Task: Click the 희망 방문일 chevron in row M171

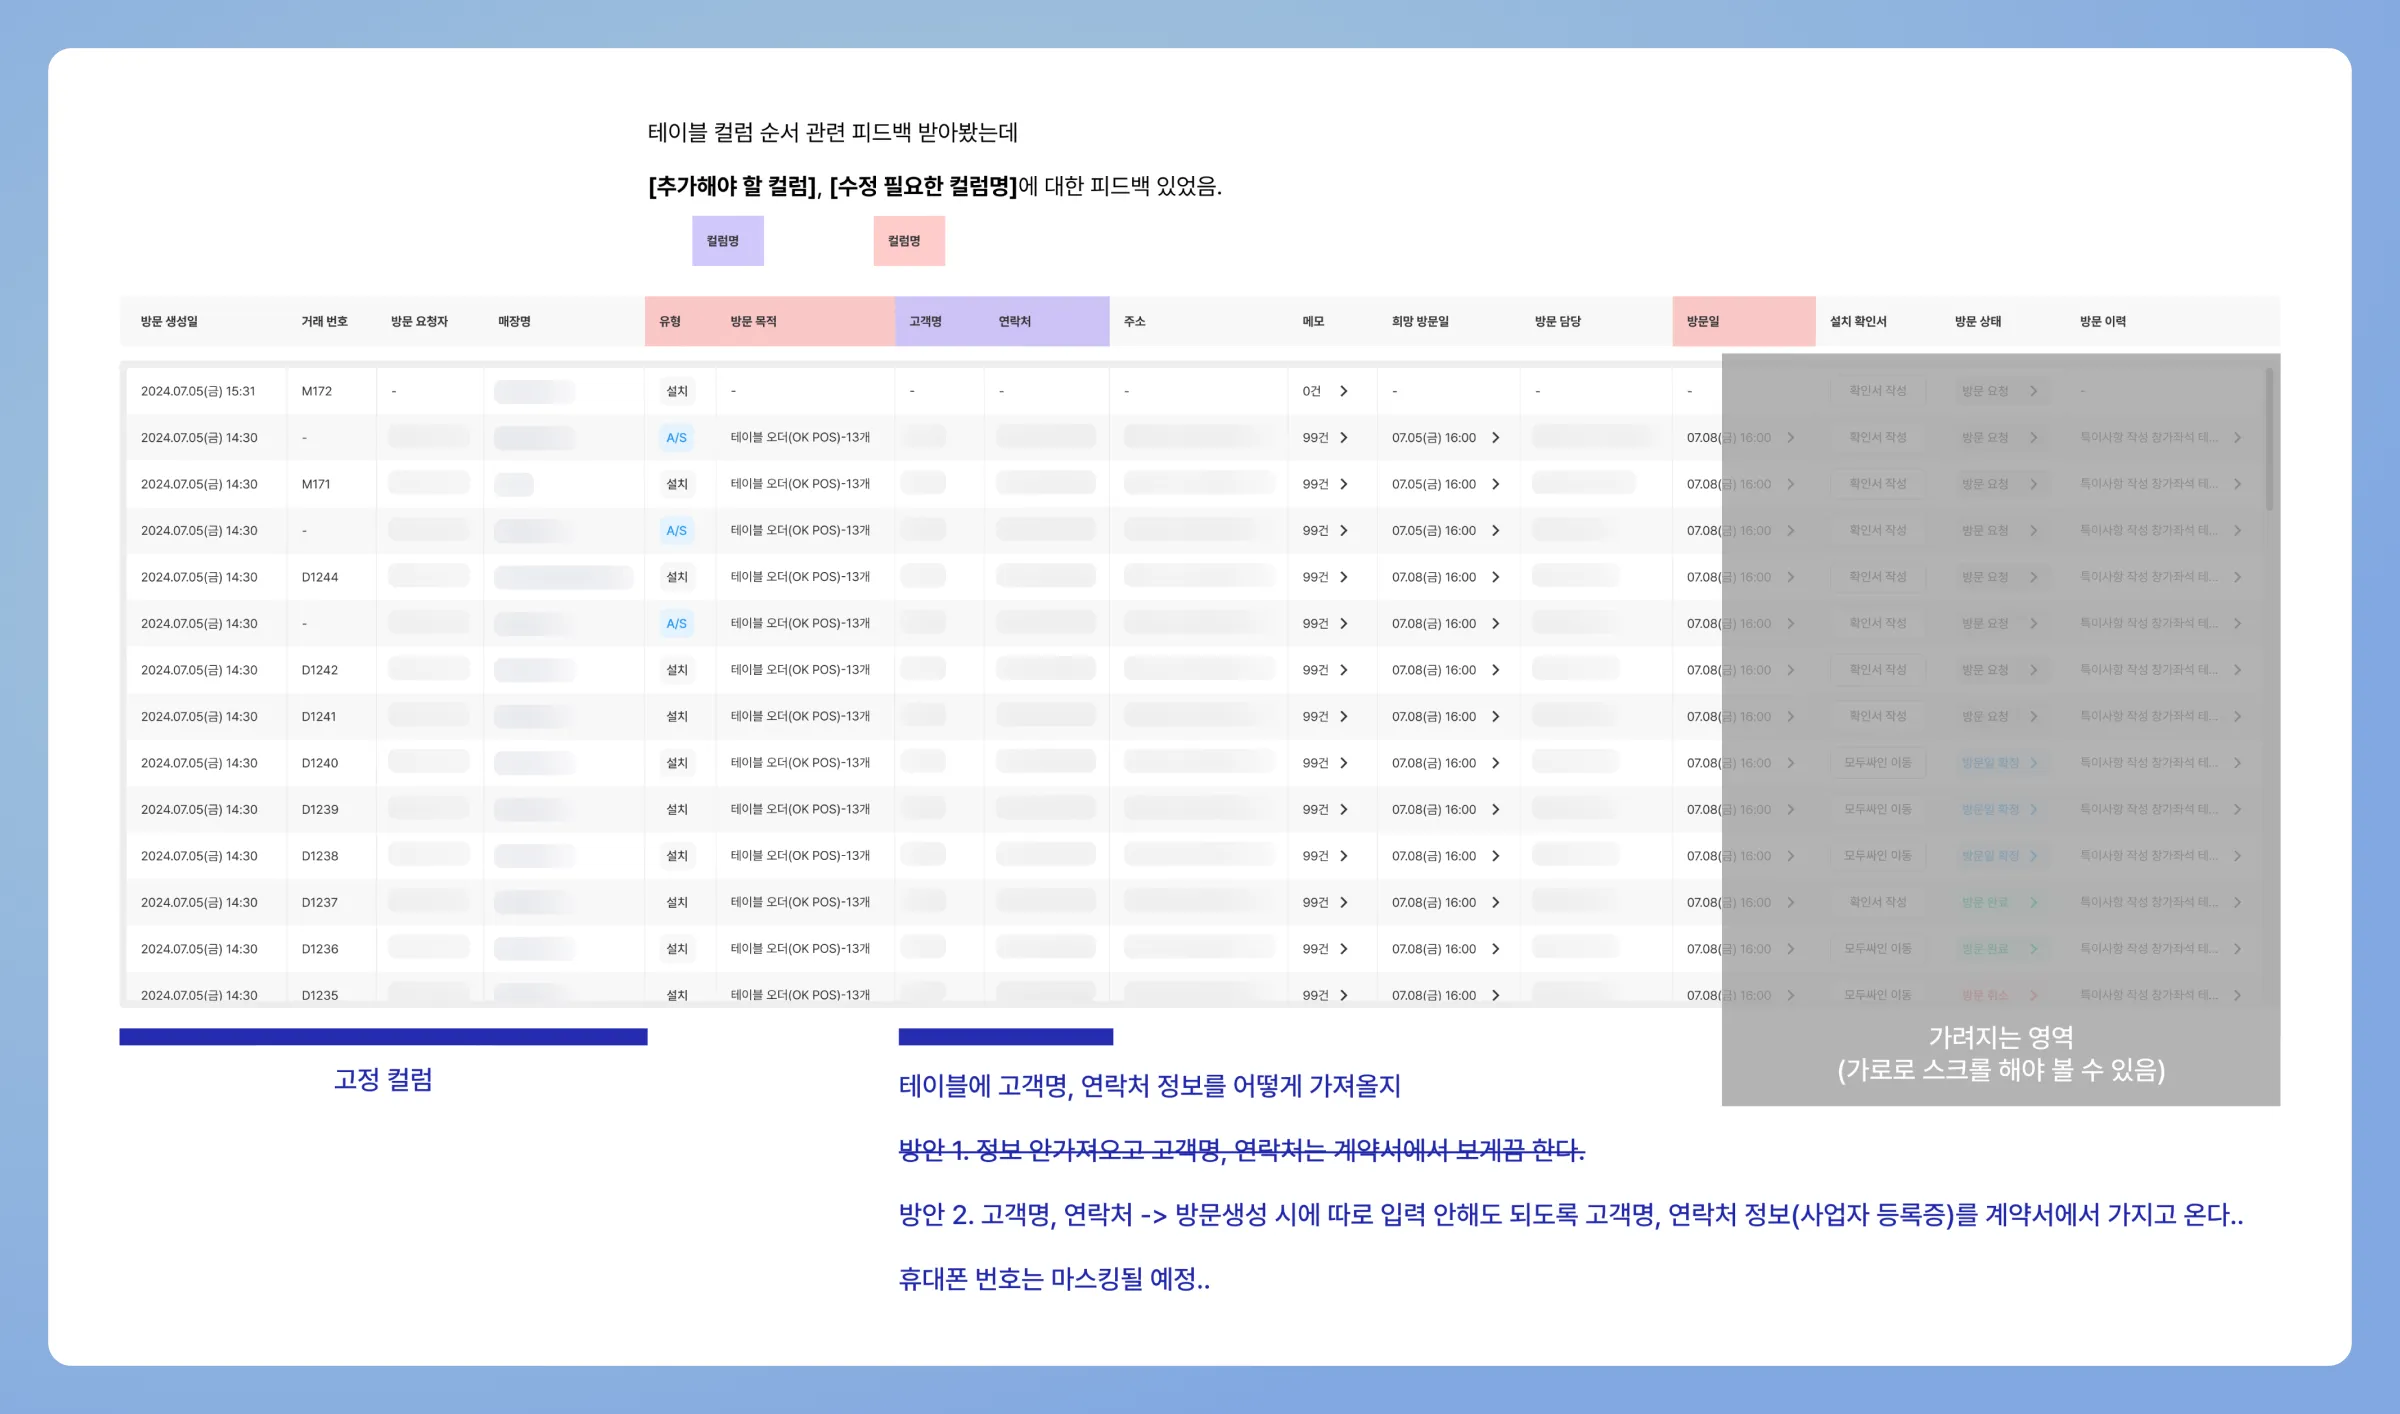Action: pos(1495,484)
